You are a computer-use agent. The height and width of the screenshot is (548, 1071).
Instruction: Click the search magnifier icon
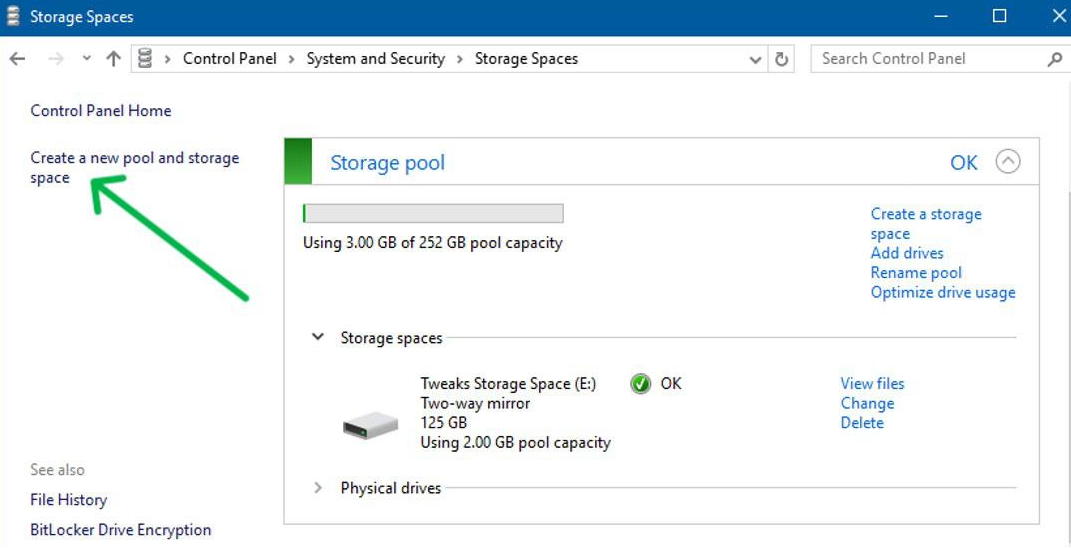click(x=1054, y=59)
